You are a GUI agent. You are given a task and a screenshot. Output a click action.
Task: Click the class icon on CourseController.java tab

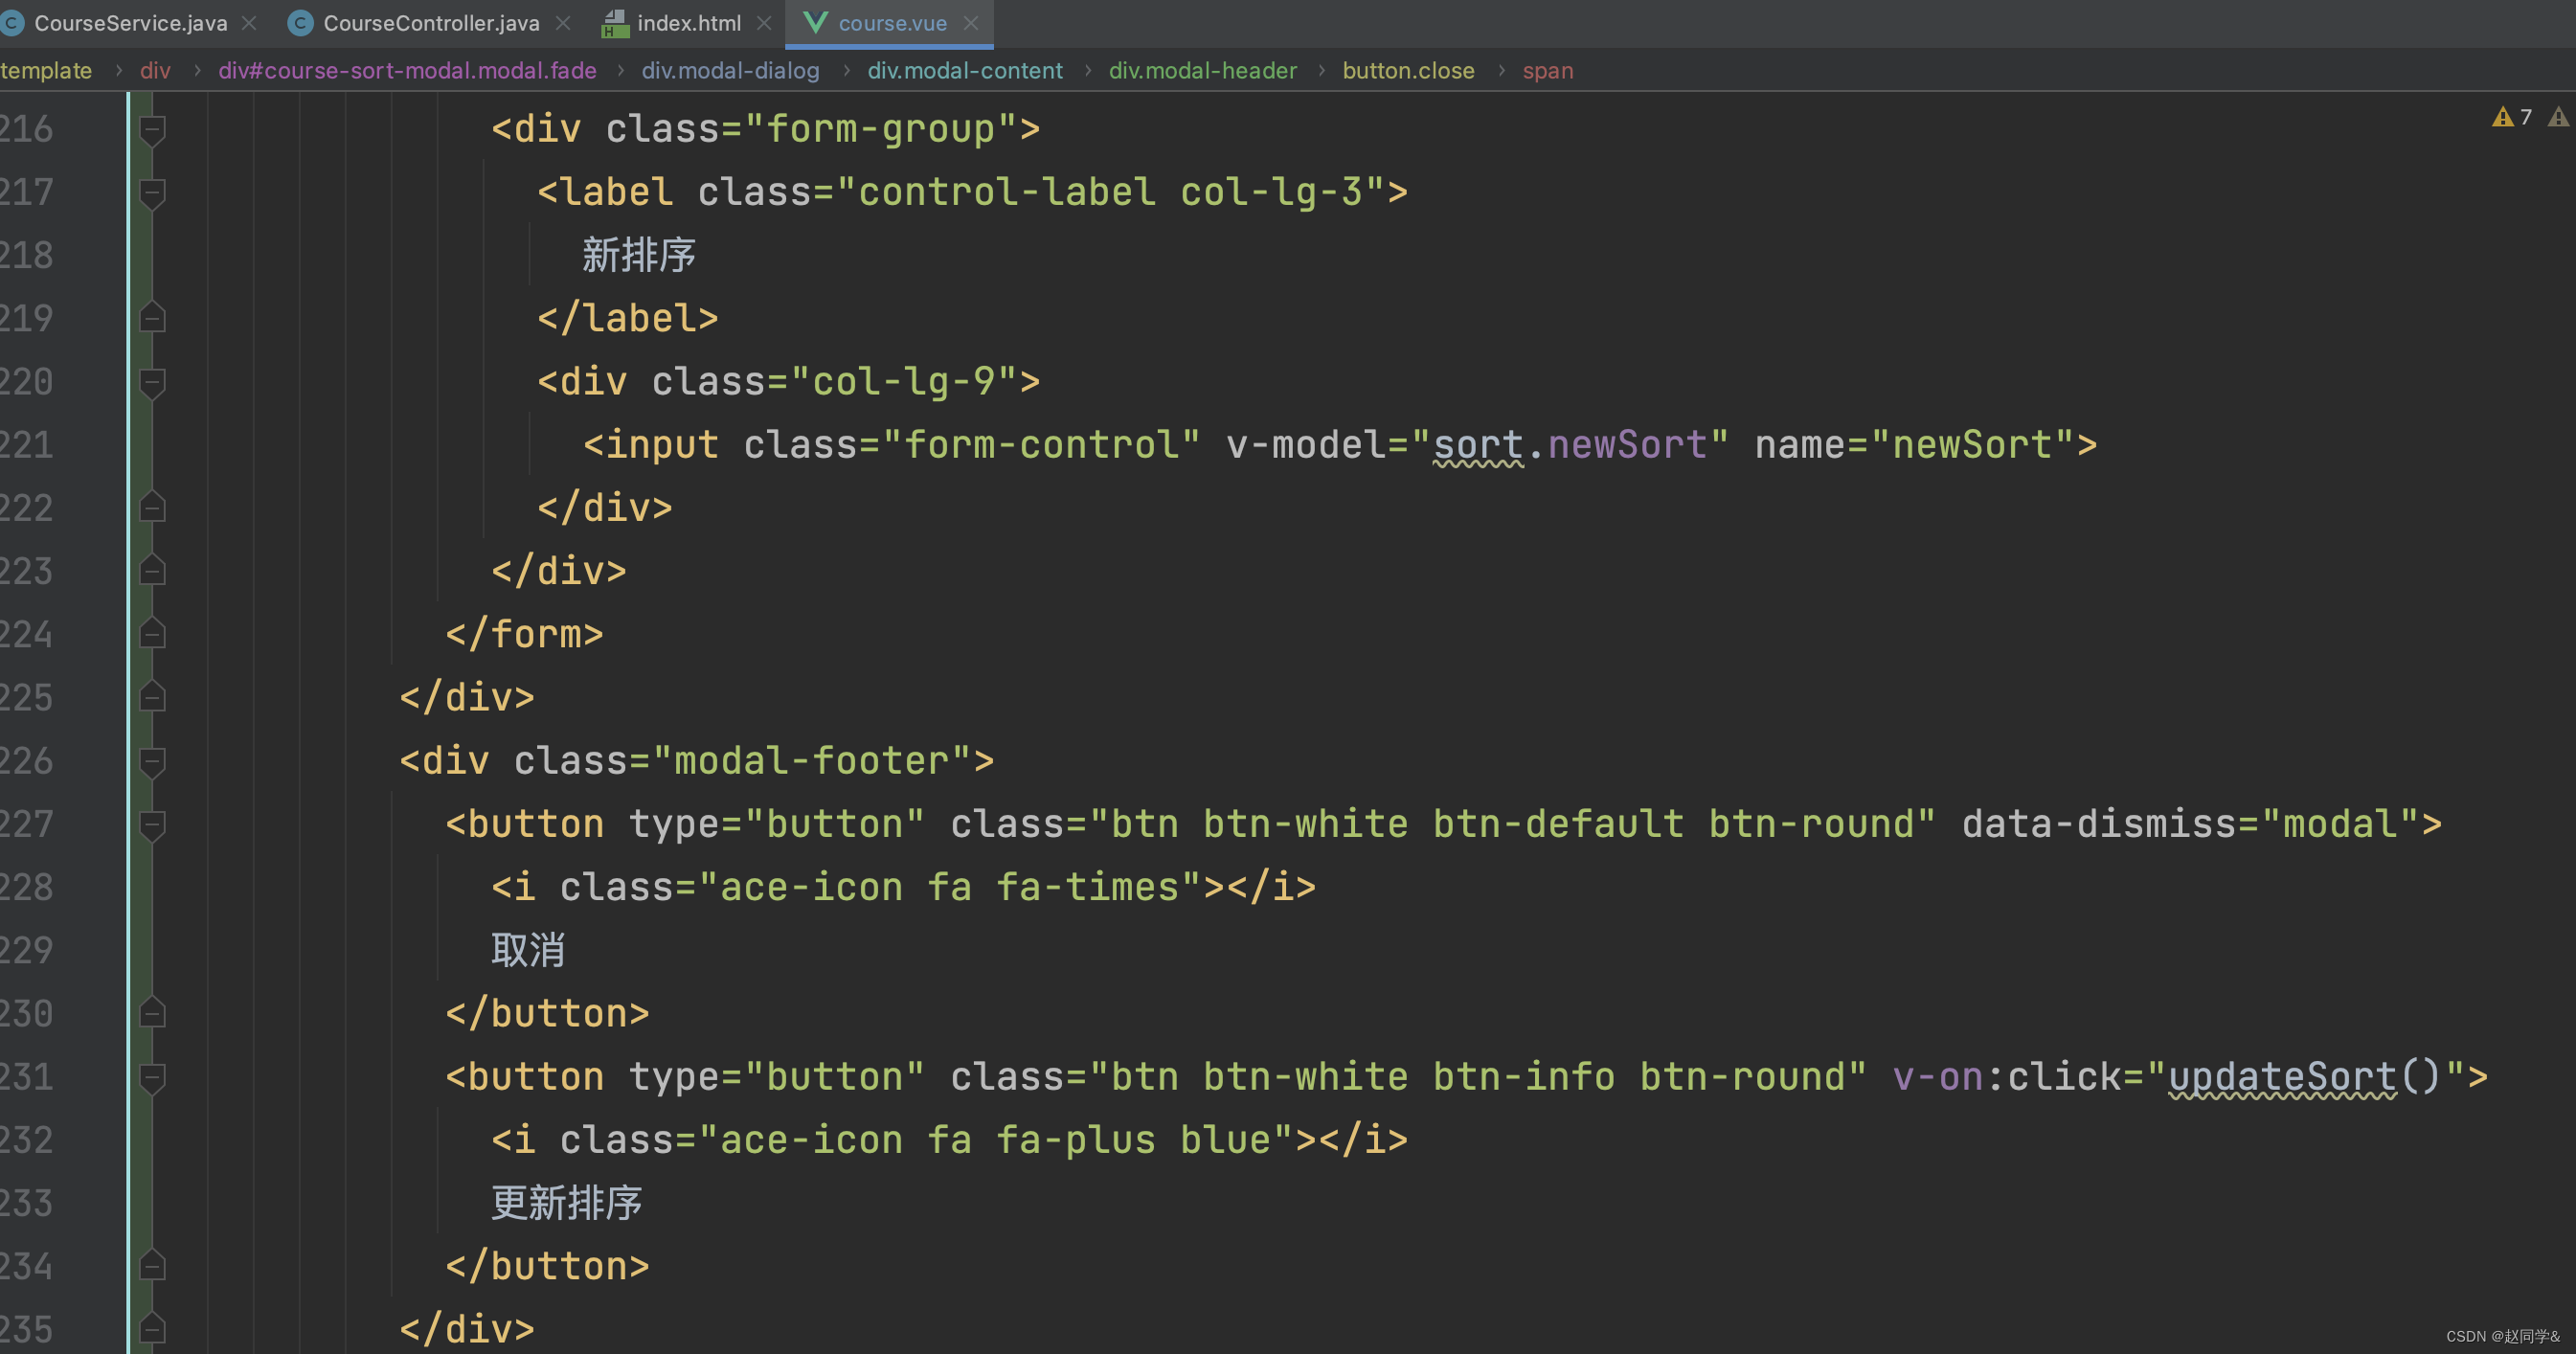click(x=300, y=23)
